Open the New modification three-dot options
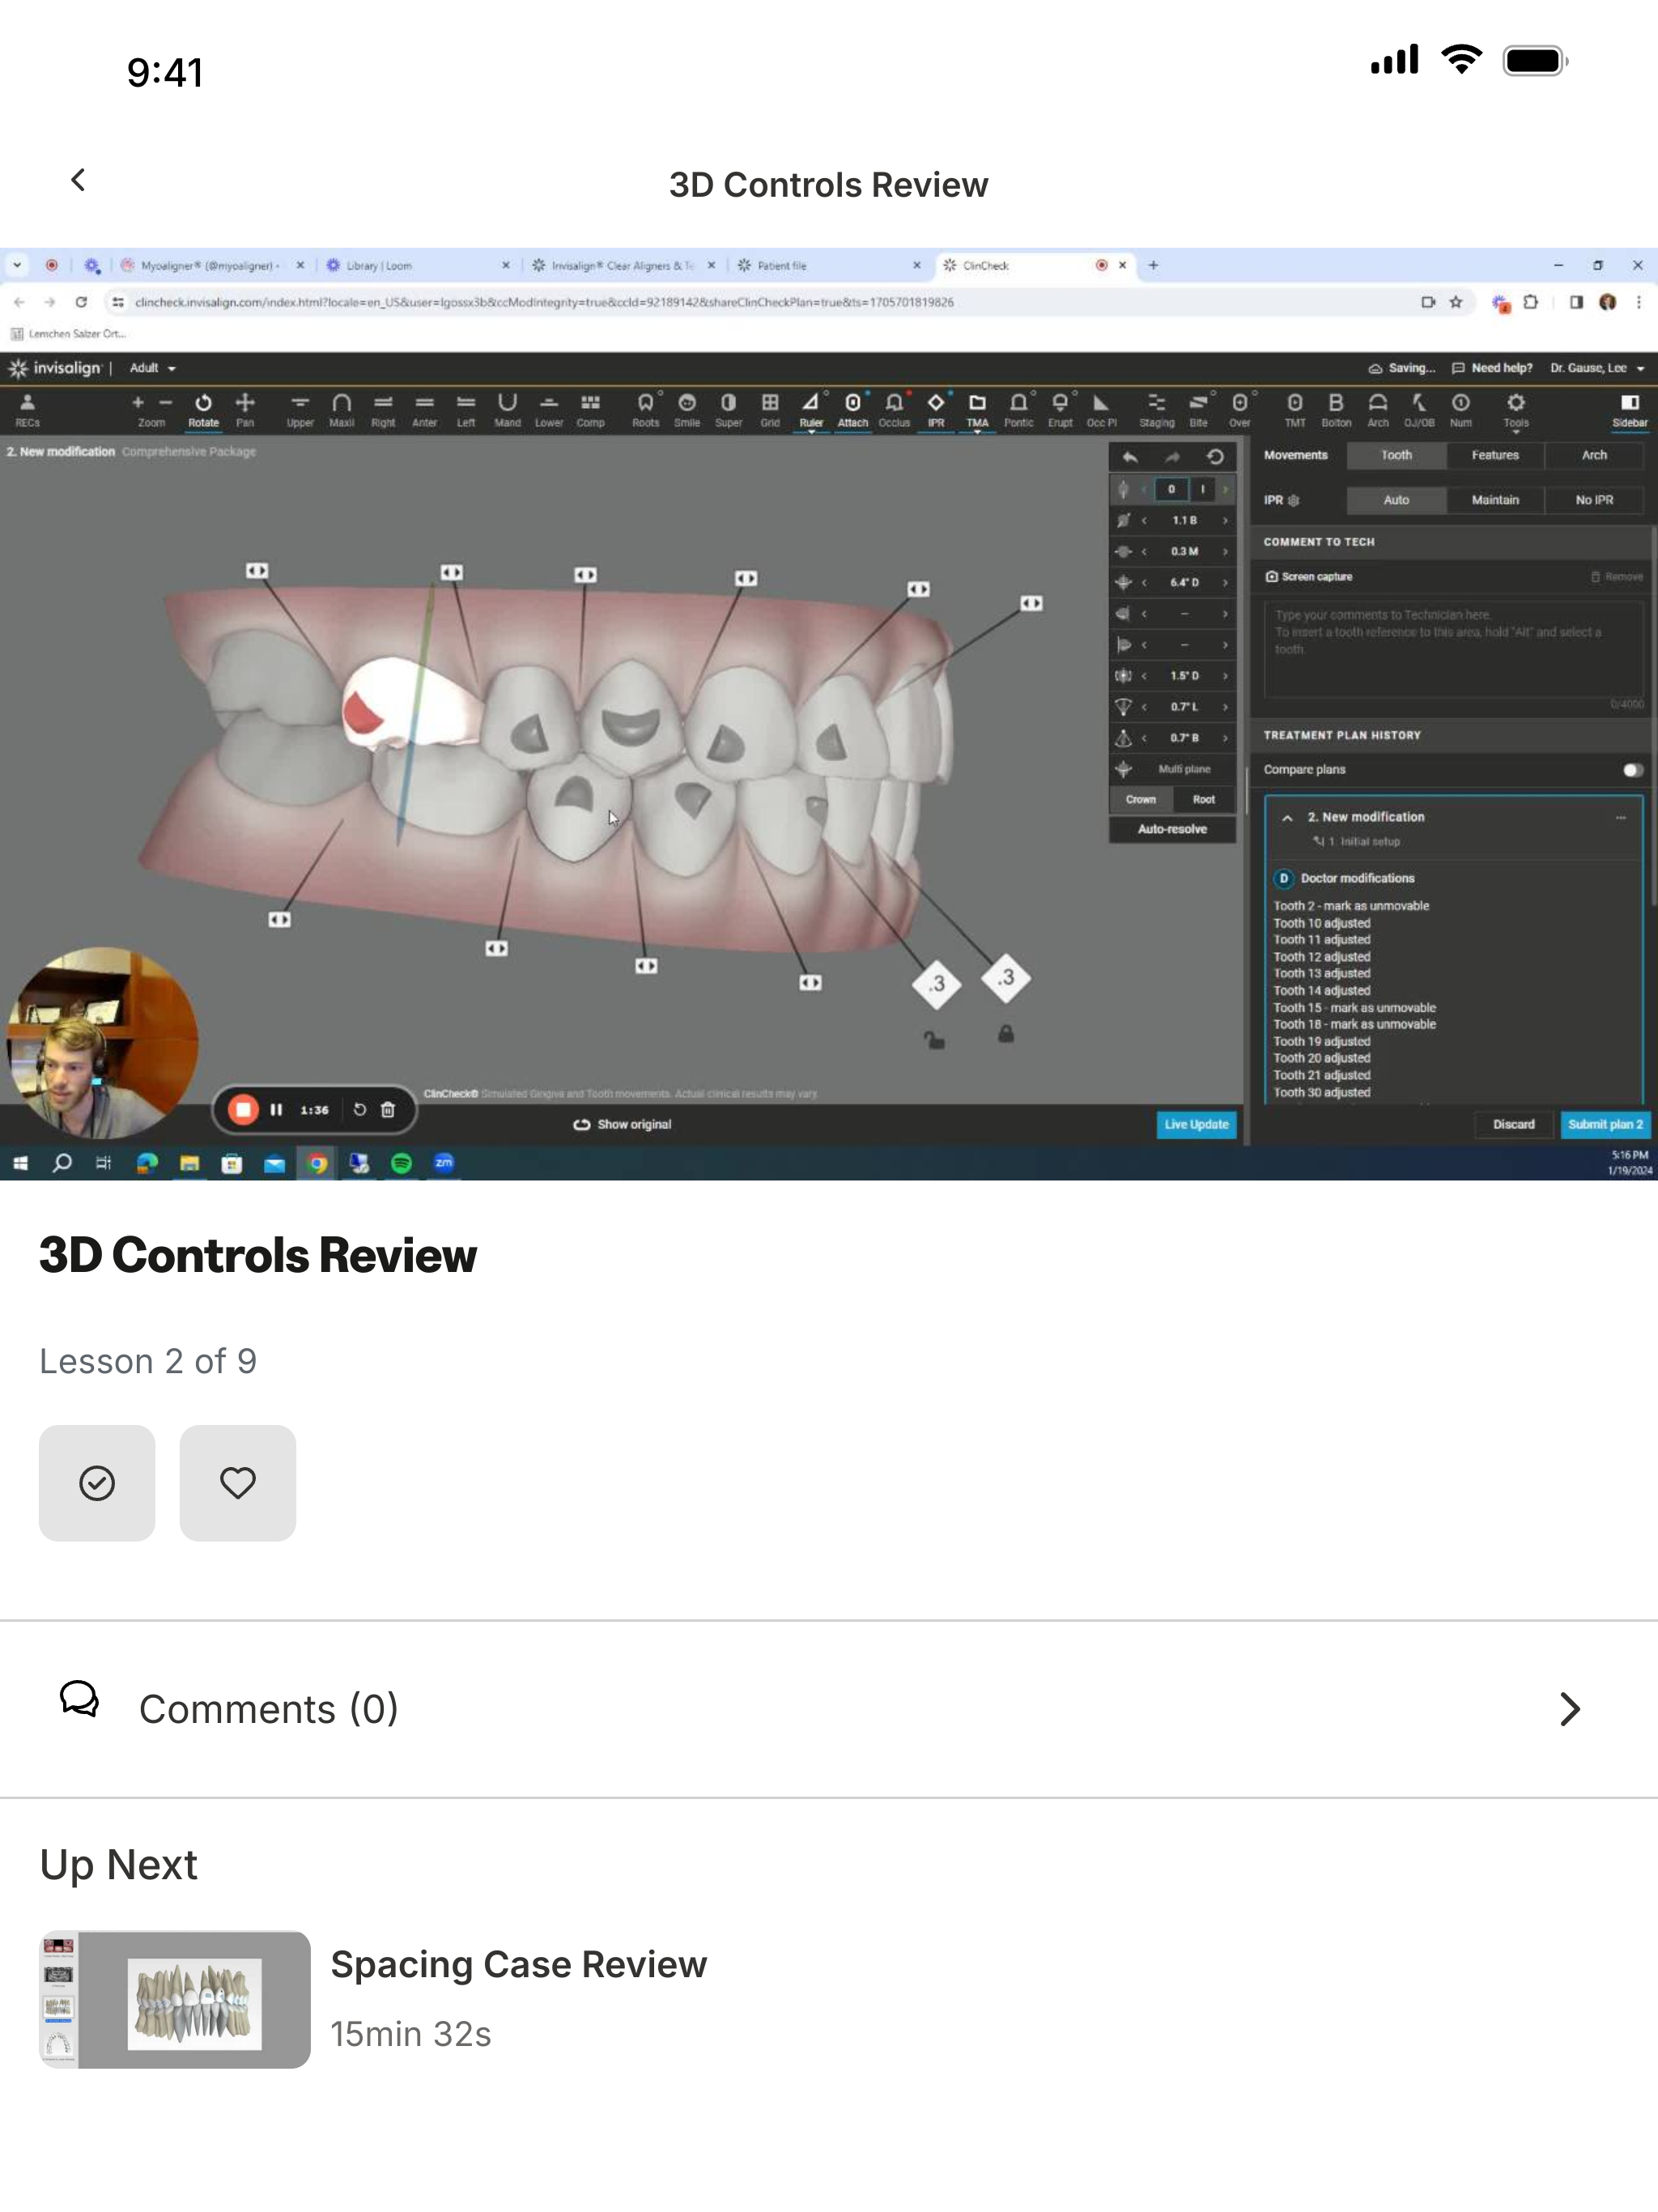Viewport: 1658px width, 2212px height. pyautogui.click(x=1620, y=818)
